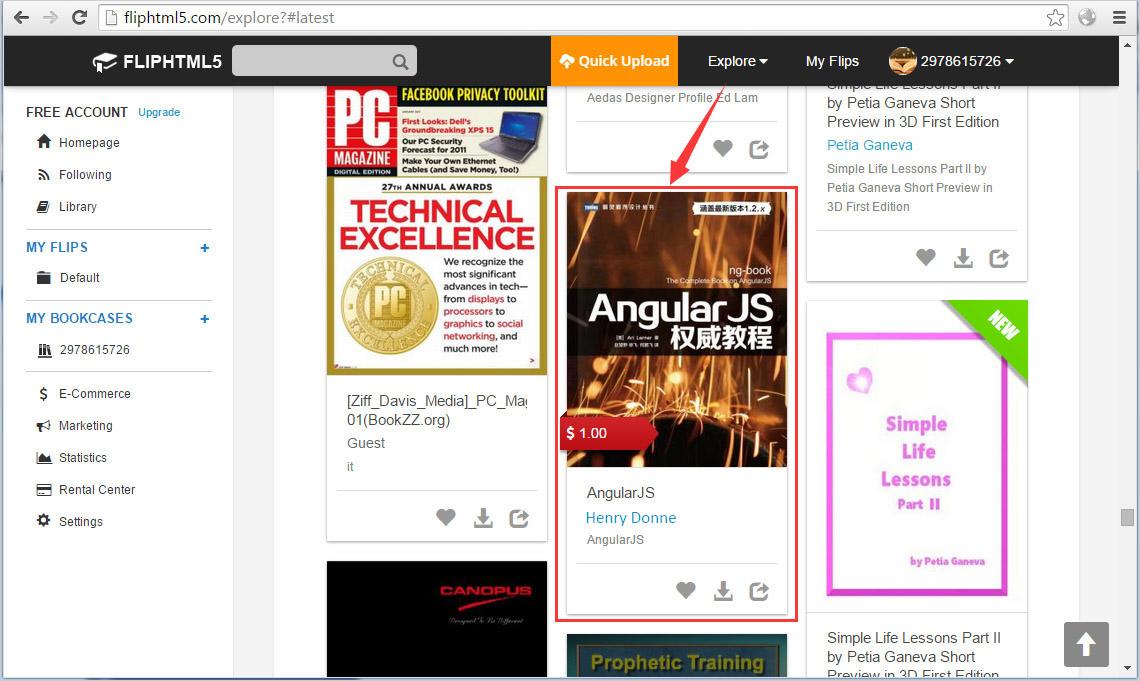Click the FLIPHTML5 logo
Viewport: 1140px width, 681px height.
[157, 62]
